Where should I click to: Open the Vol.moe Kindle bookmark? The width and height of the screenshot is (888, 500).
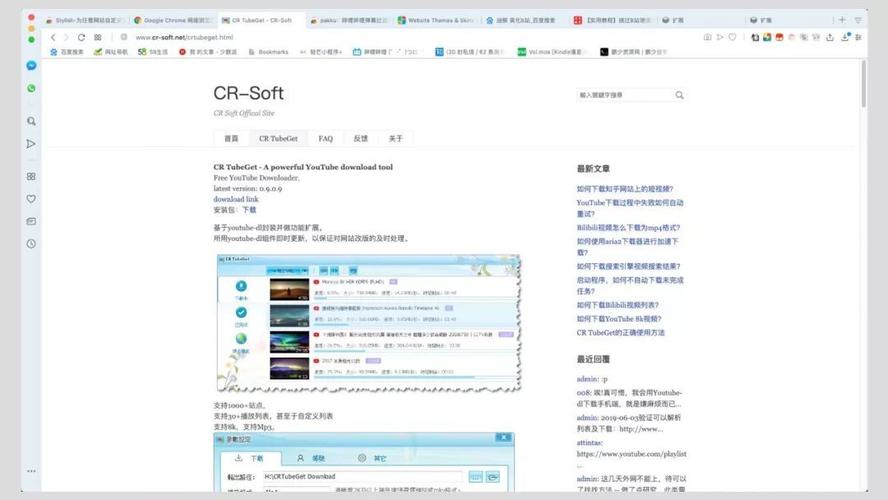(x=550, y=52)
